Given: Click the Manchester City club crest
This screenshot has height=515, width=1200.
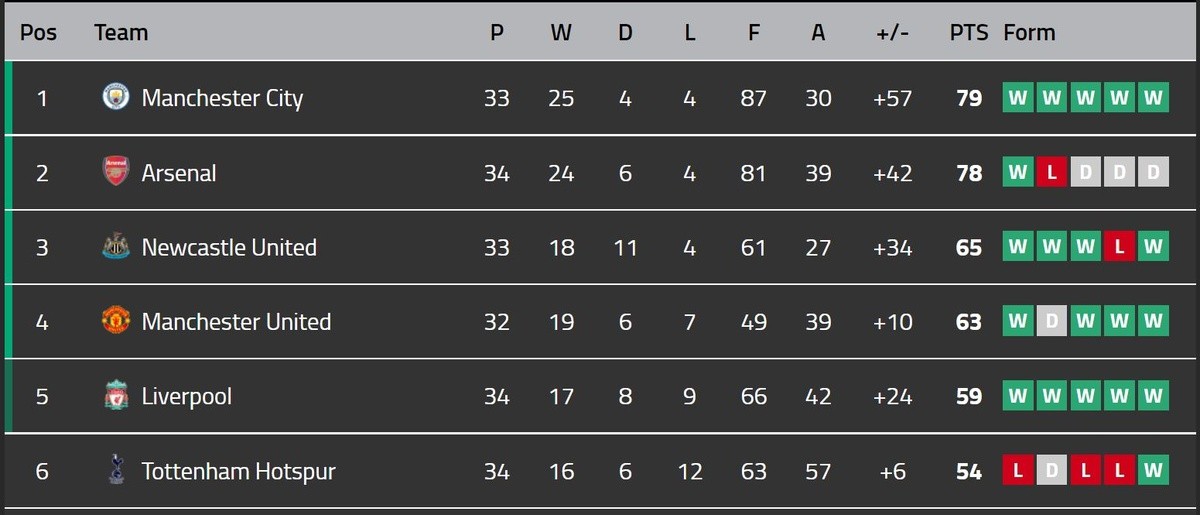Looking at the screenshot, I should [116, 97].
